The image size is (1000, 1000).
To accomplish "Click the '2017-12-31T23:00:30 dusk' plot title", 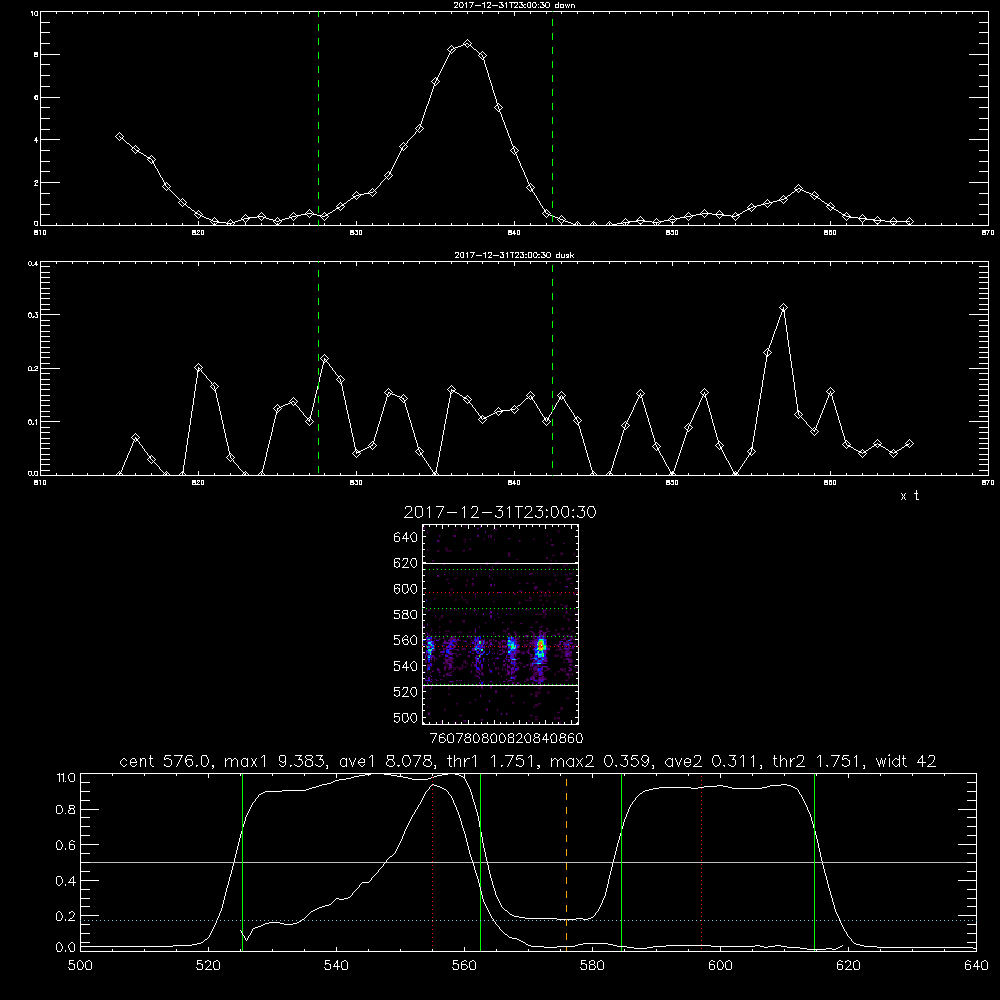I will (514, 255).
